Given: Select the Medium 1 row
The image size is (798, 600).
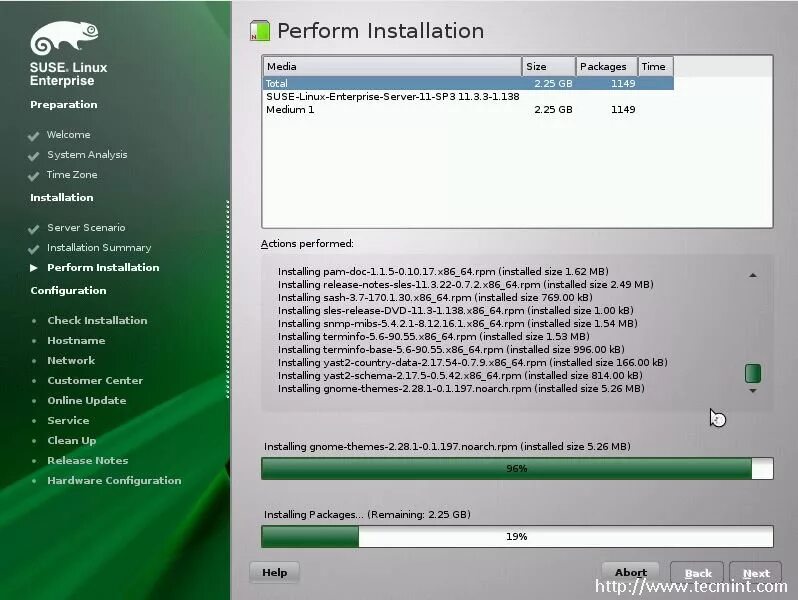Looking at the screenshot, I should (x=468, y=109).
